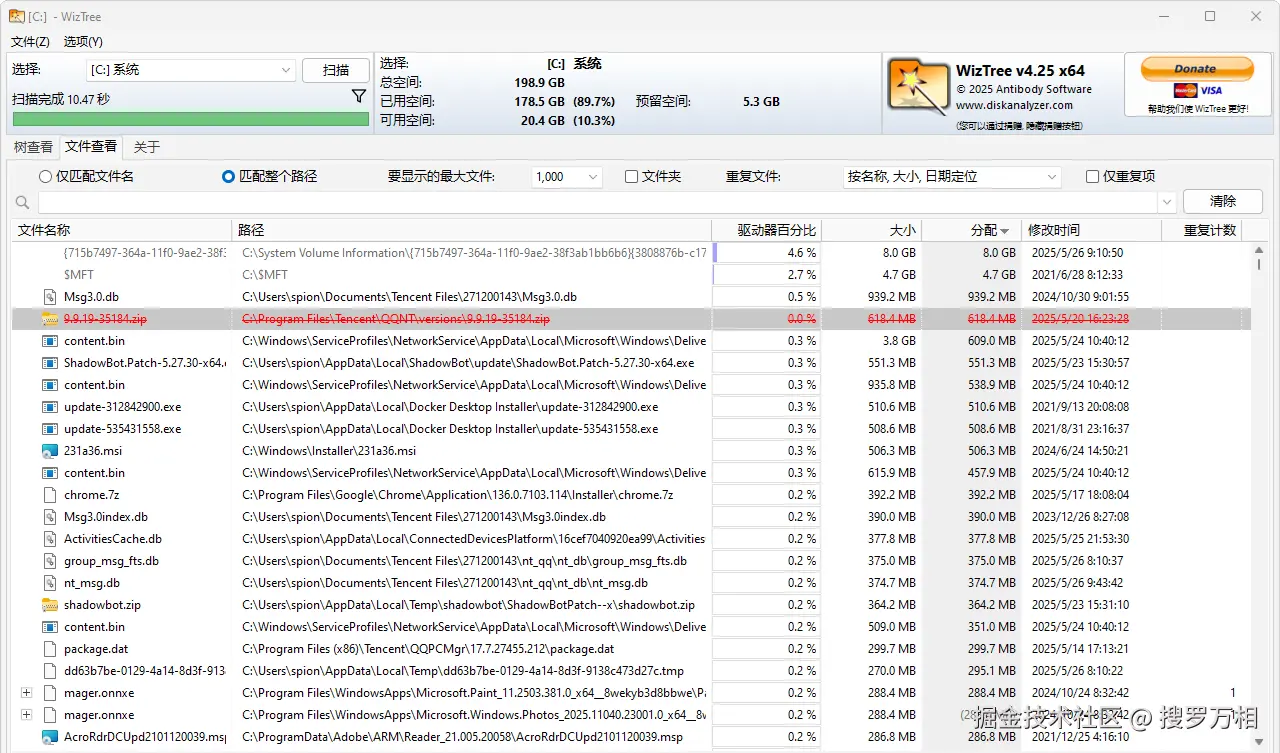This screenshot has height=753, width=1280.
Task: Click the scrollbar up arrow
Action: pos(1258,250)
